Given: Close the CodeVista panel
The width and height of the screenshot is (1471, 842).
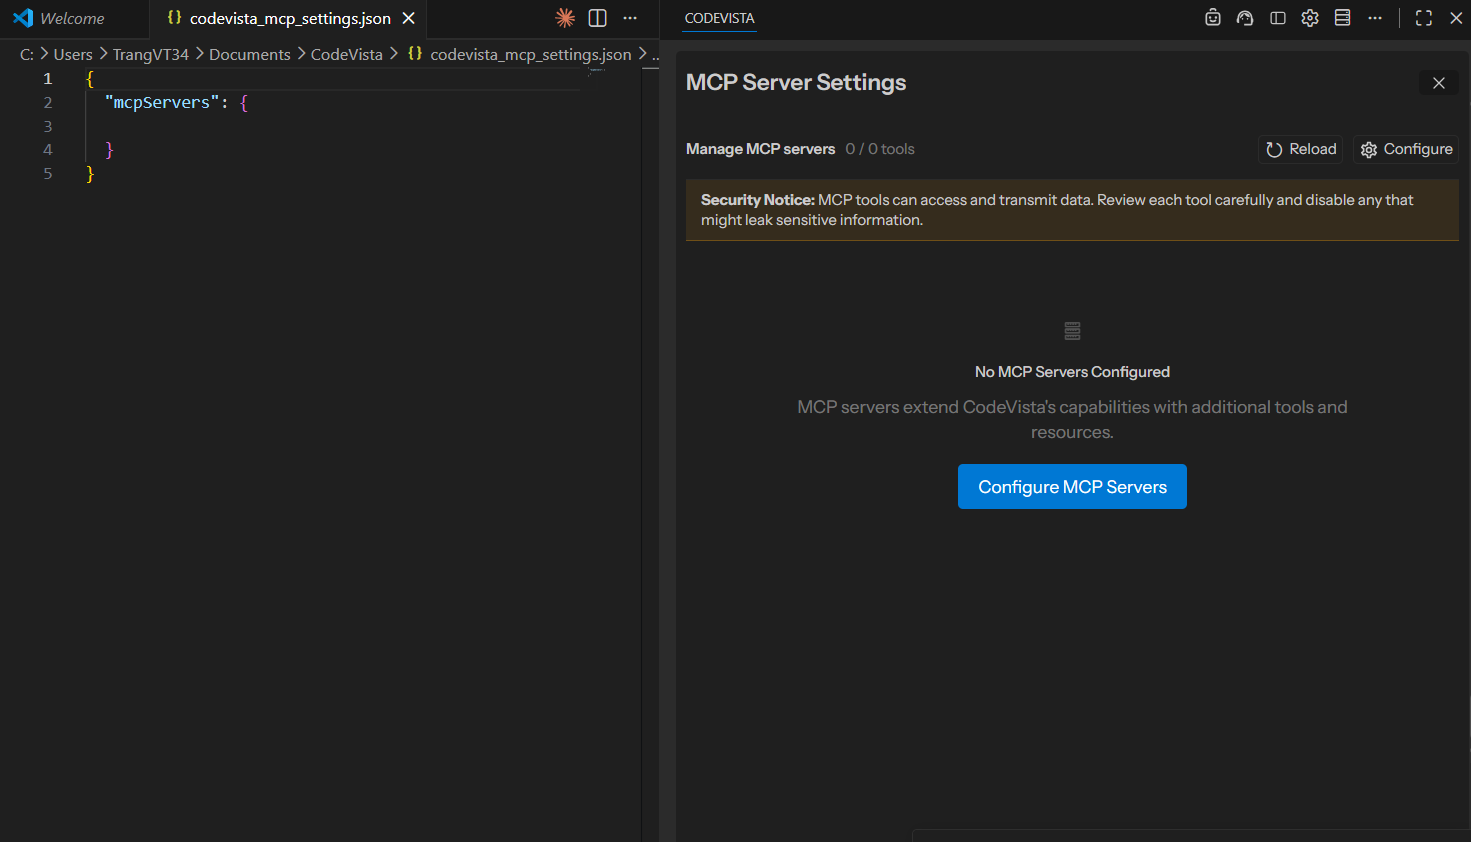Looking at the screenshot, I should 1456,18.
